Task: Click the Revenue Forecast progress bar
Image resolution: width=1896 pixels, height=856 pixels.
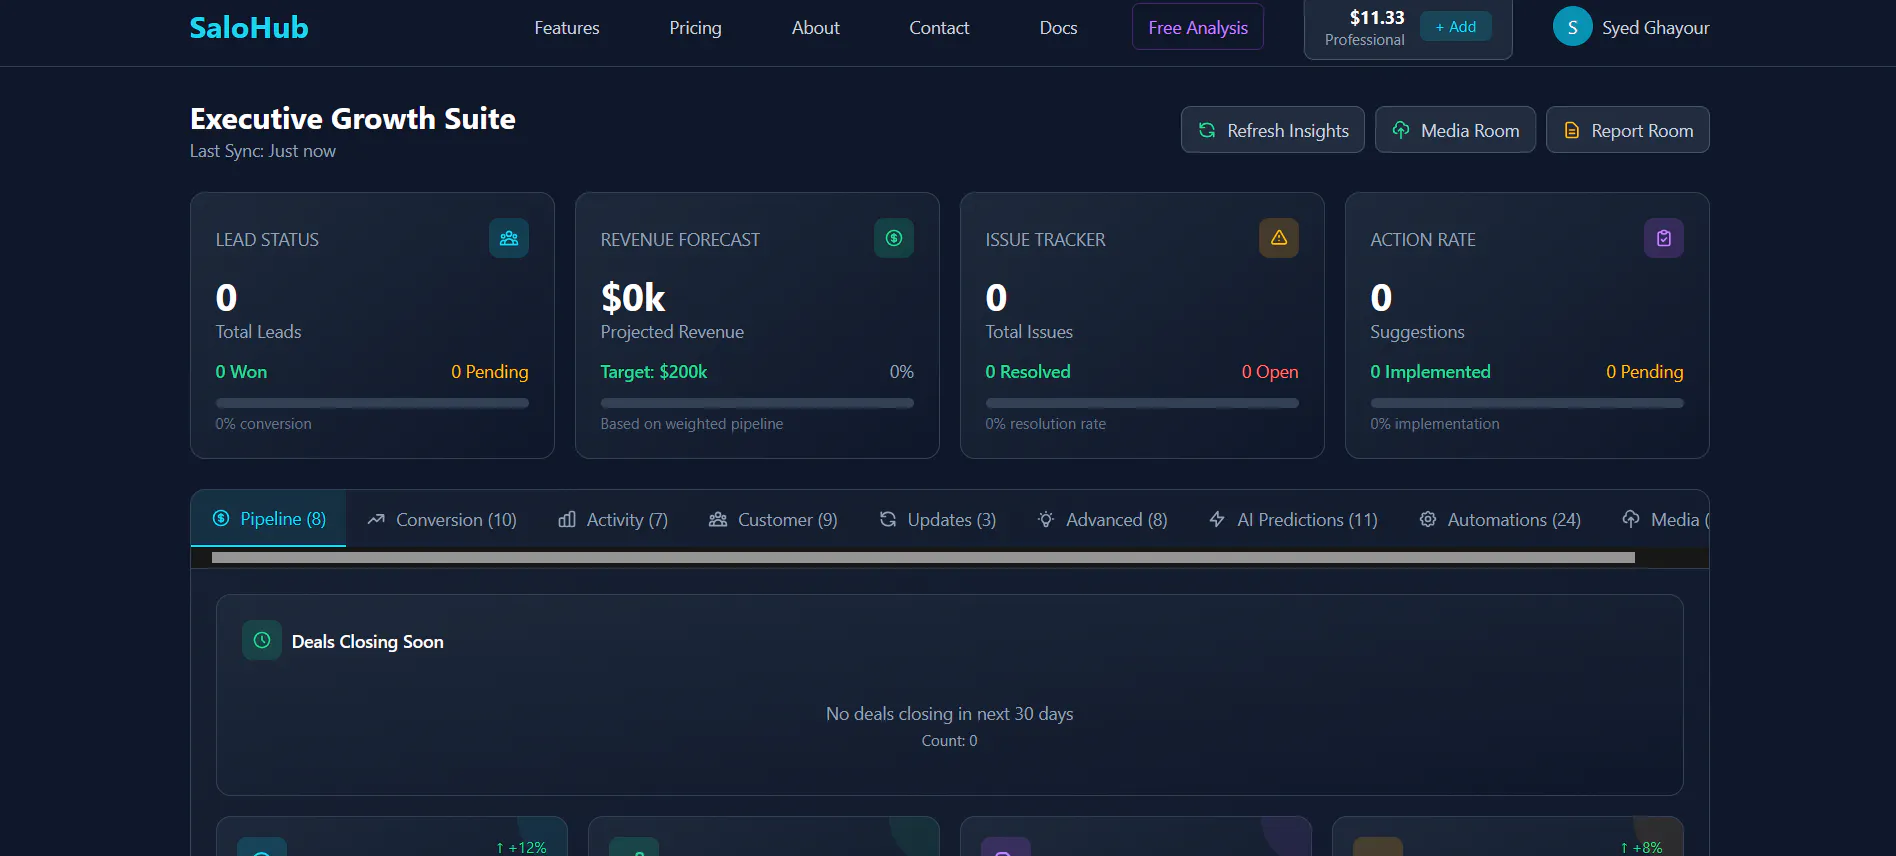Action: click(757, 403)
